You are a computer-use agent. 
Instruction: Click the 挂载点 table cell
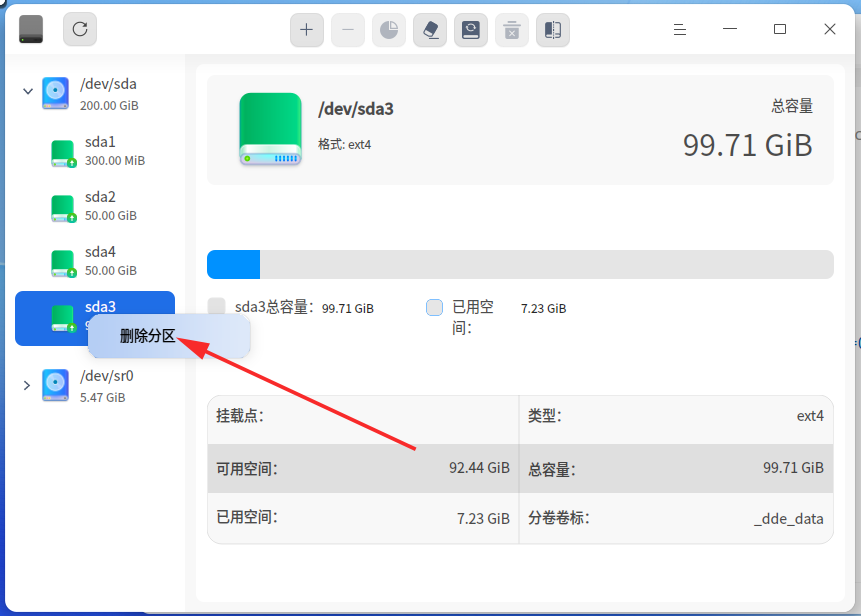point(363,419)
